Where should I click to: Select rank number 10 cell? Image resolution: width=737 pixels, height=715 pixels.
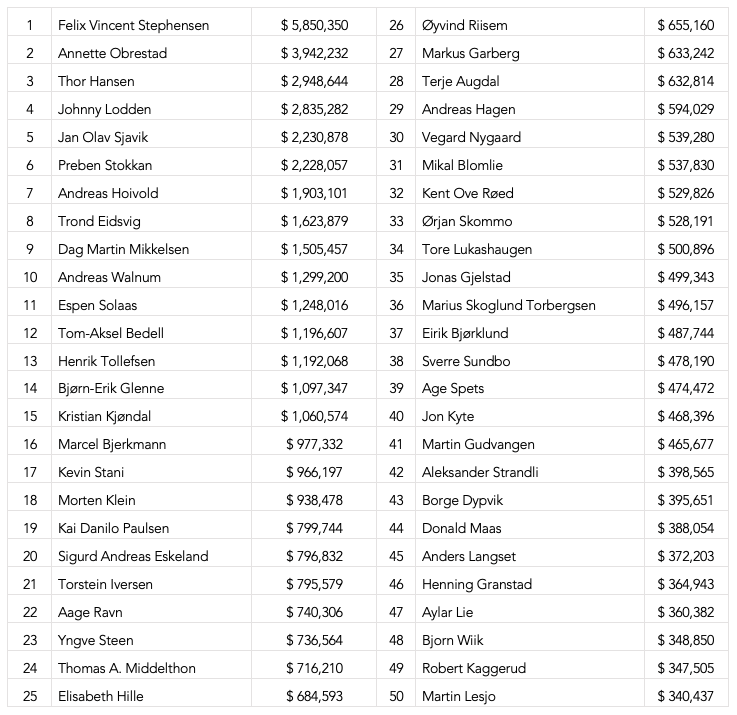point(30,277)
